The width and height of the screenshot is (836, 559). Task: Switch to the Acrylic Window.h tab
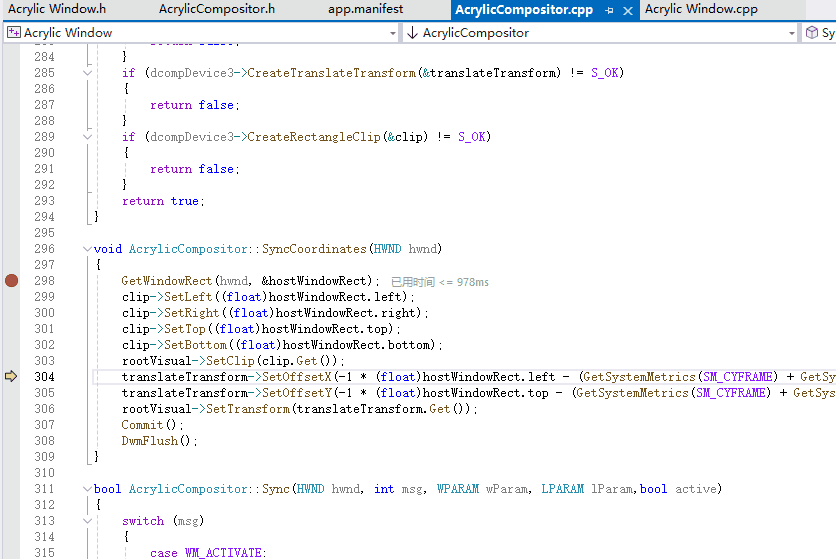57,9
